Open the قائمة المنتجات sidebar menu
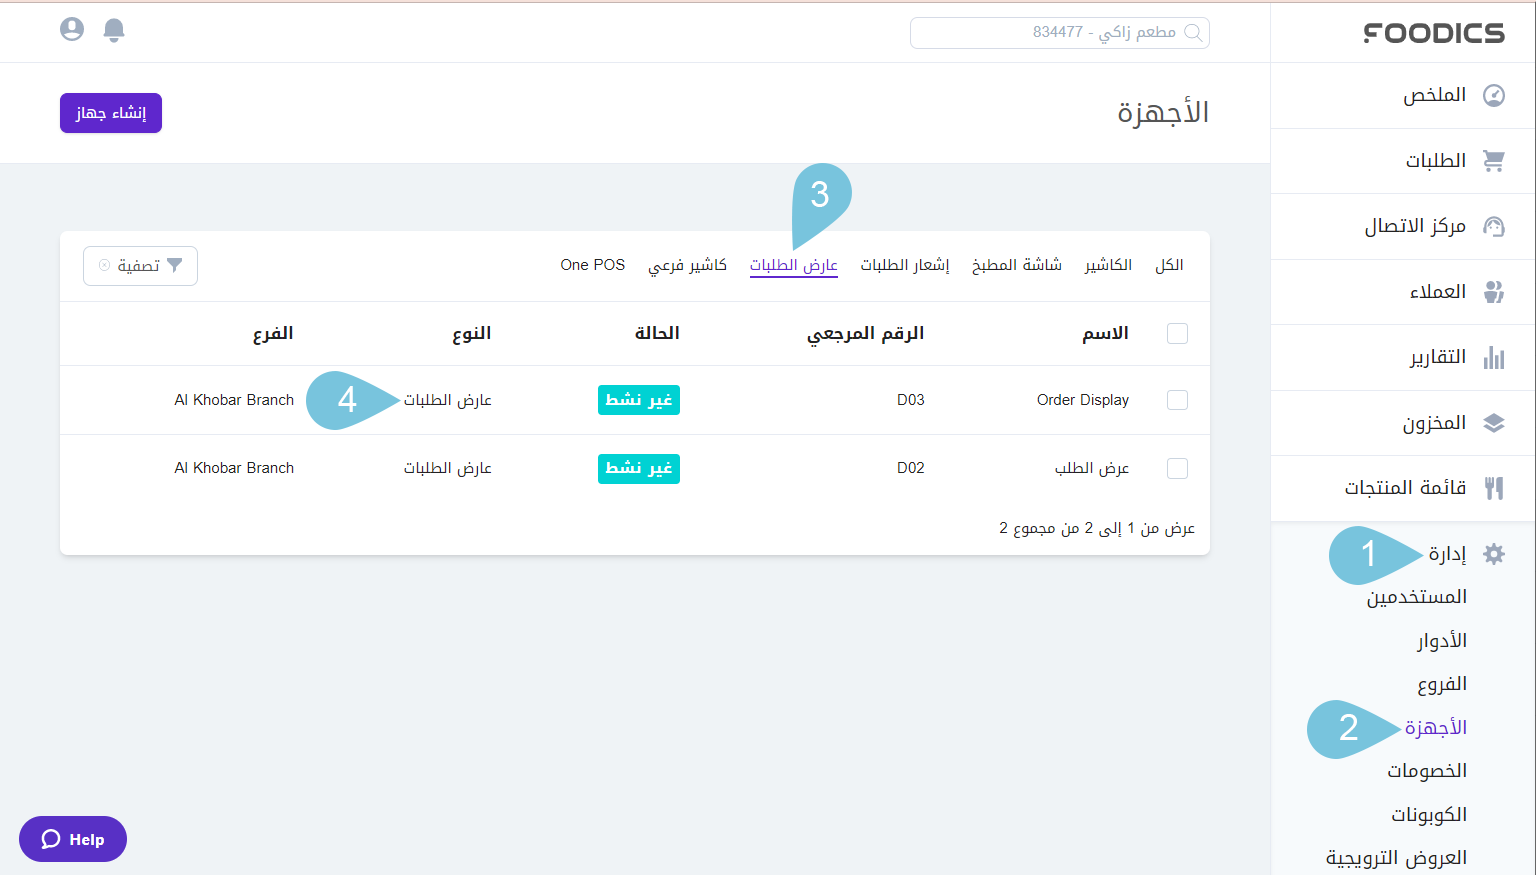Image resolution: width=1536 pixels, height=875 pixels. tap(1405, 488)
